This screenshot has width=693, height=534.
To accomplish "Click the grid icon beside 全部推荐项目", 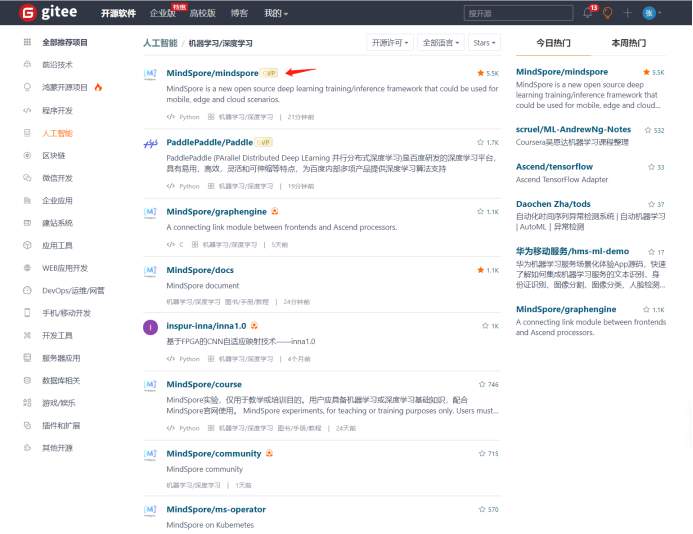I will coord(27,42).
